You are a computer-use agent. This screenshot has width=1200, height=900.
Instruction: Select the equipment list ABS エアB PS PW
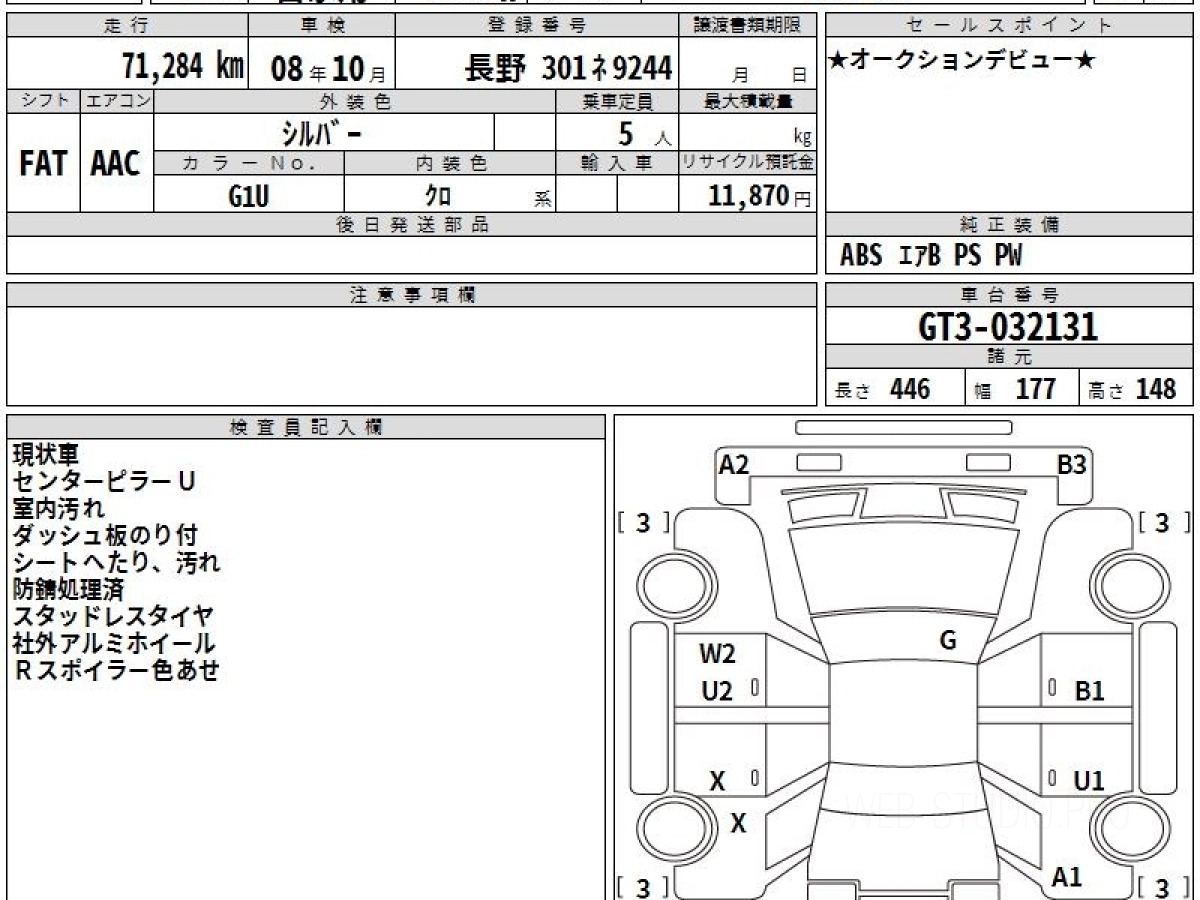pyautogui.click(x=931, y=256)
